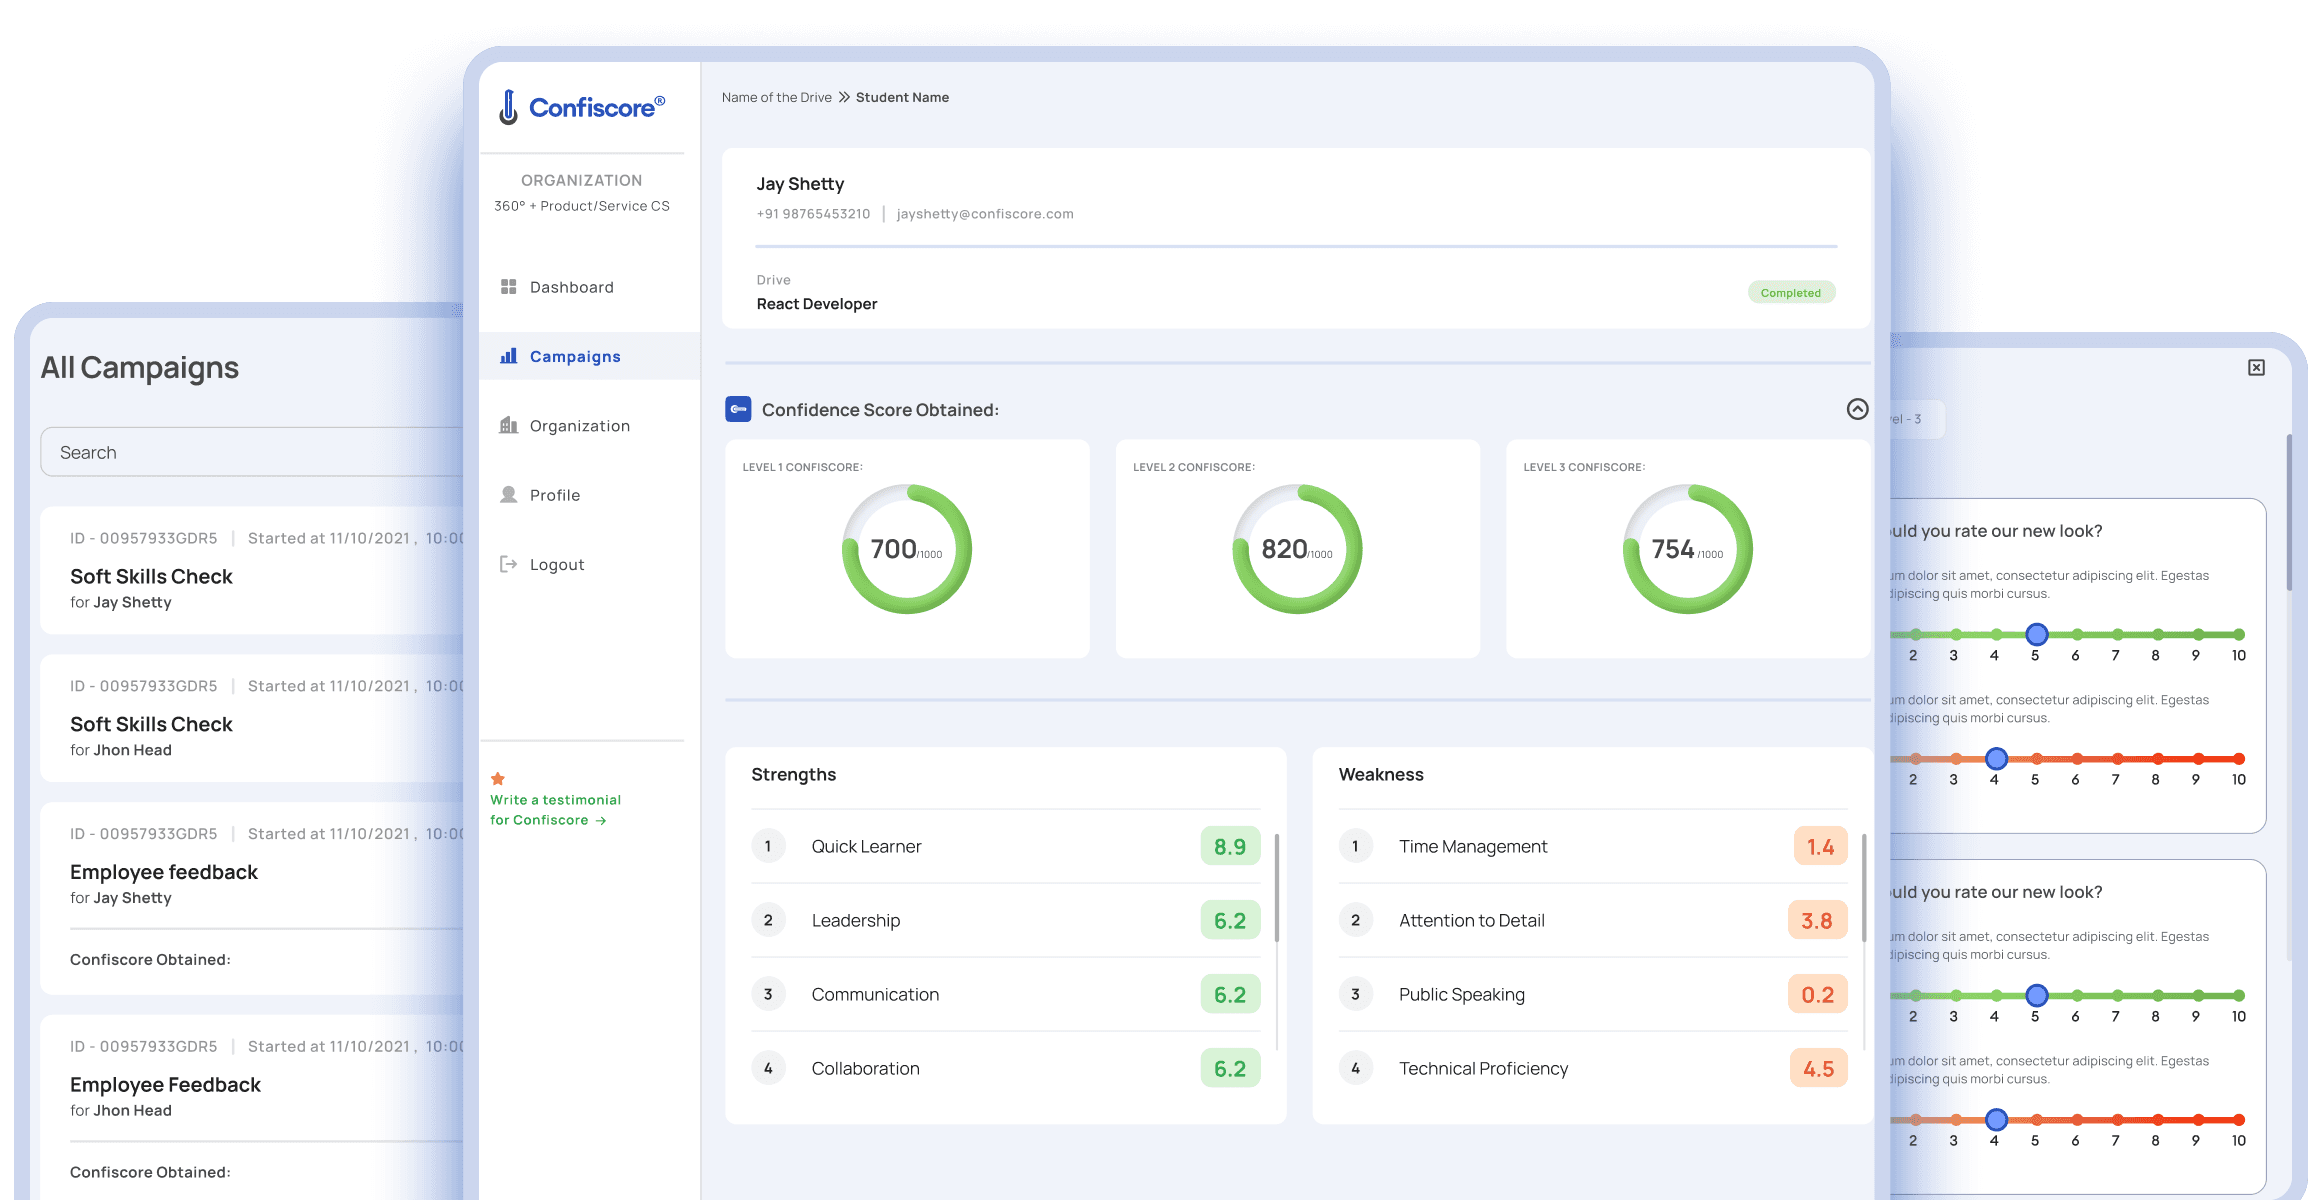Click the Weakness list scrollbar
Viewport: 2320px width, 1200px height.
tap(1864, 888)
